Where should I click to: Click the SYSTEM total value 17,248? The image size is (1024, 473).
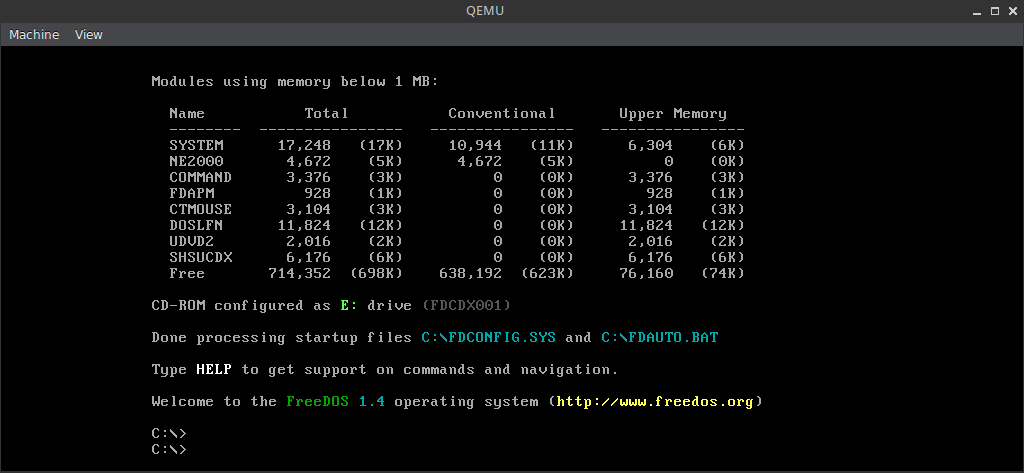(x=304, y=146)
